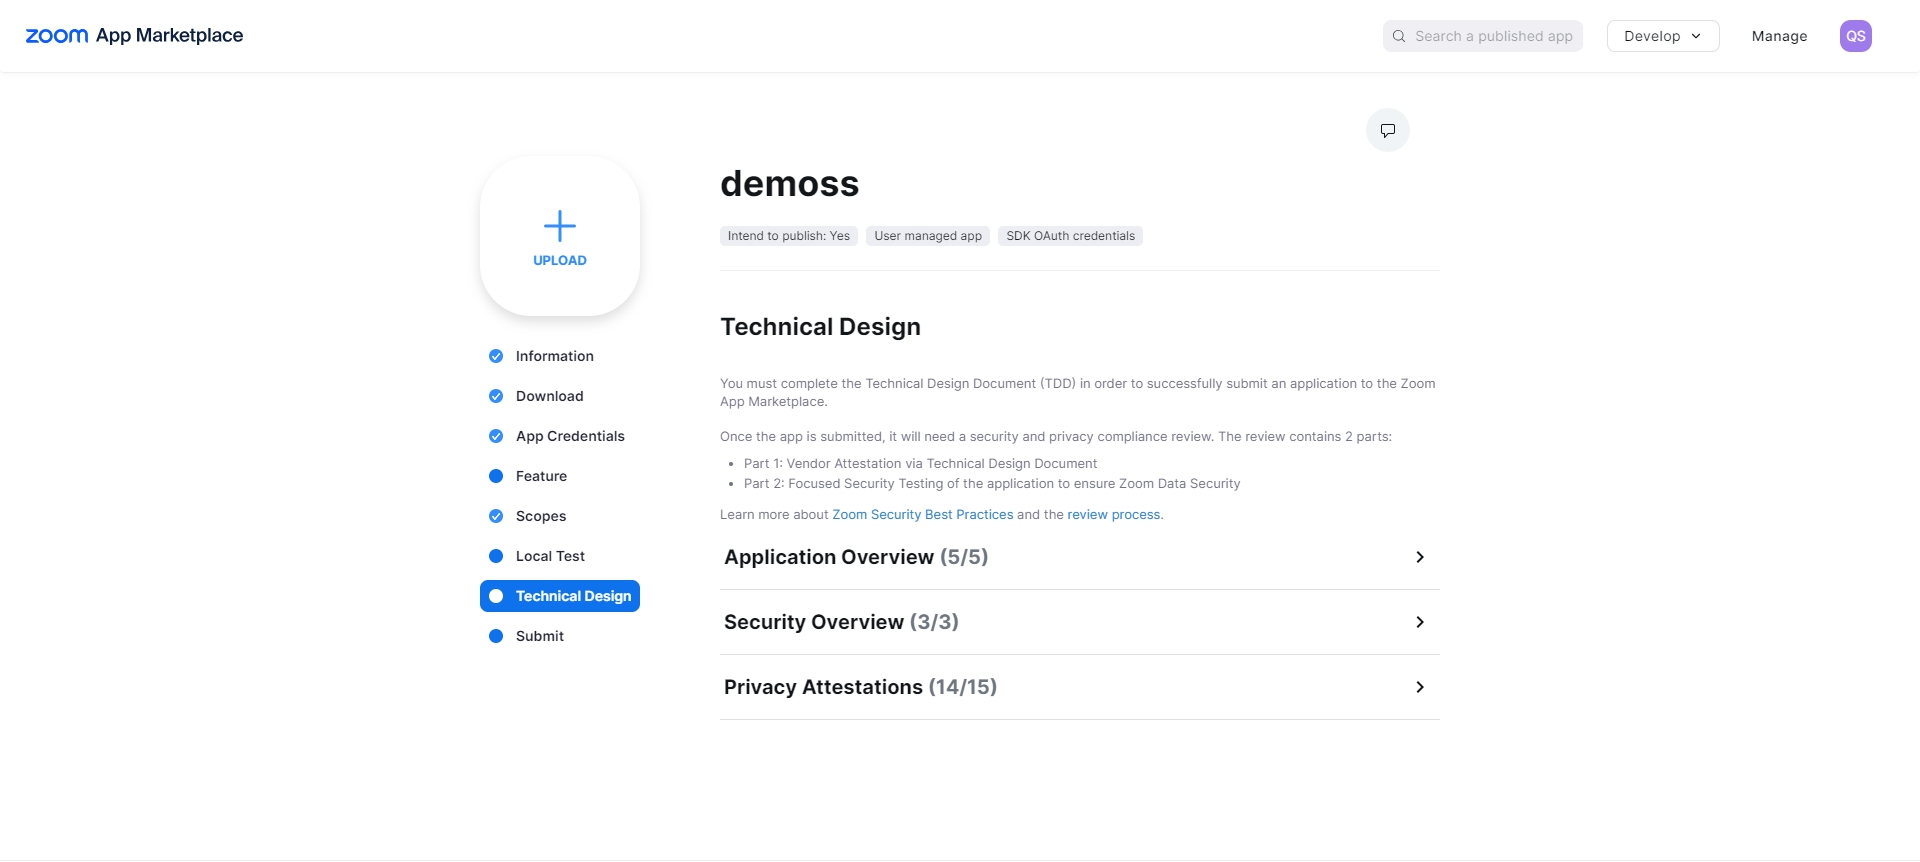This screenshot has height=862, width=1920.
Task: Follow the review process link
Action: click(1113, 514)
